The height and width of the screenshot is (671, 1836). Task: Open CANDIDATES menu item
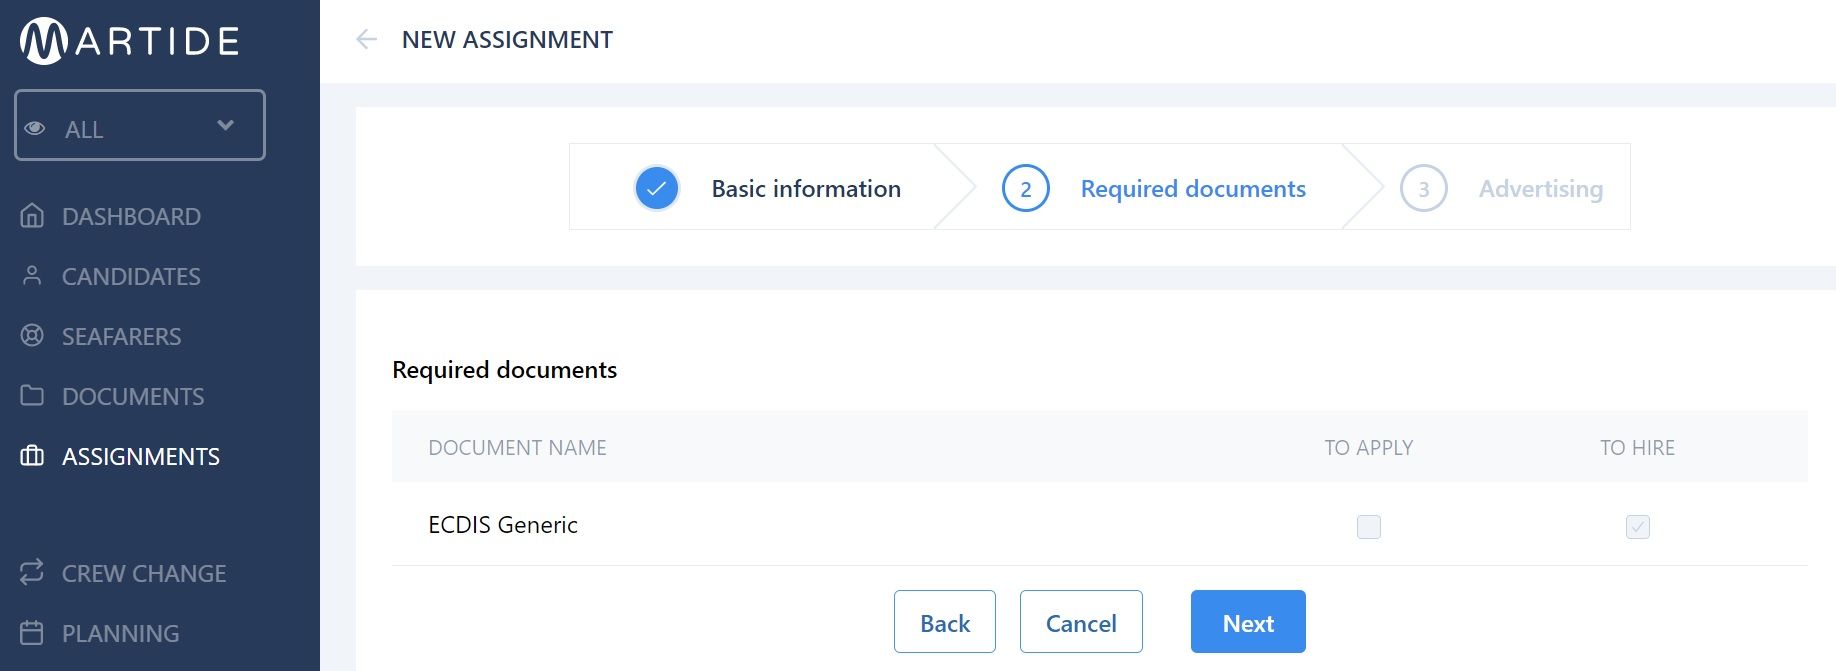(x=131, y=276)
